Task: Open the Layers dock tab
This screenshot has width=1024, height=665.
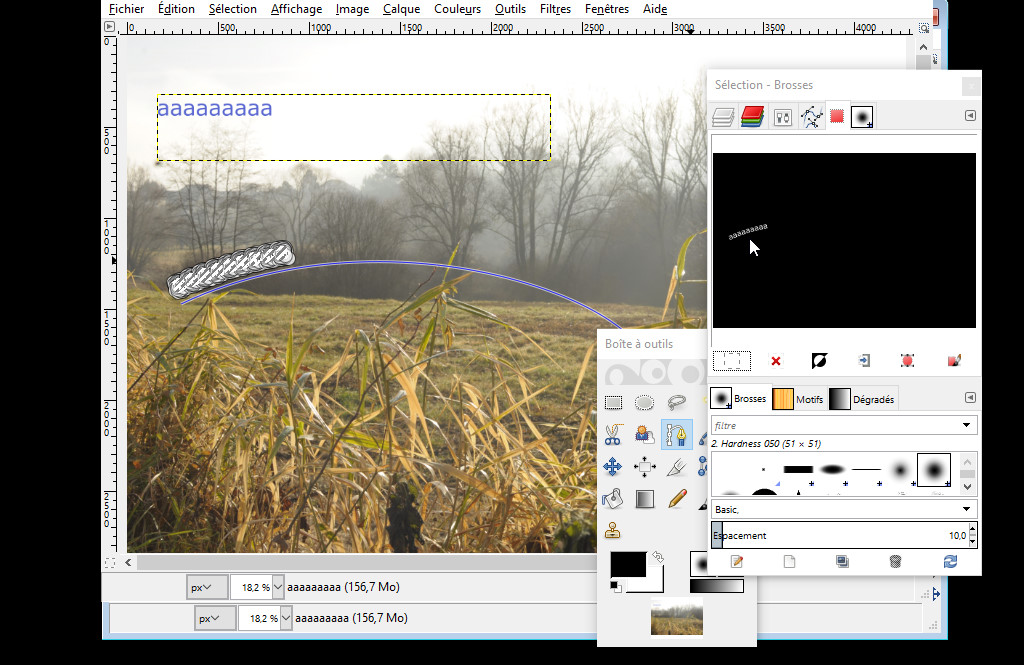Action: (723, 117)
